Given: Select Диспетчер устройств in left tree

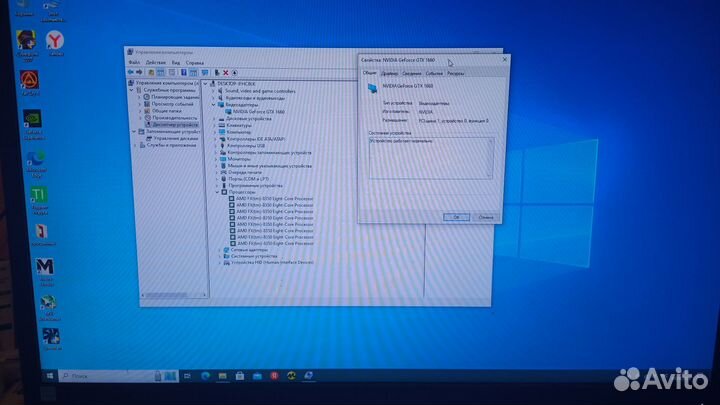Looking at the screenshot, I should click(x=174, y=124).
